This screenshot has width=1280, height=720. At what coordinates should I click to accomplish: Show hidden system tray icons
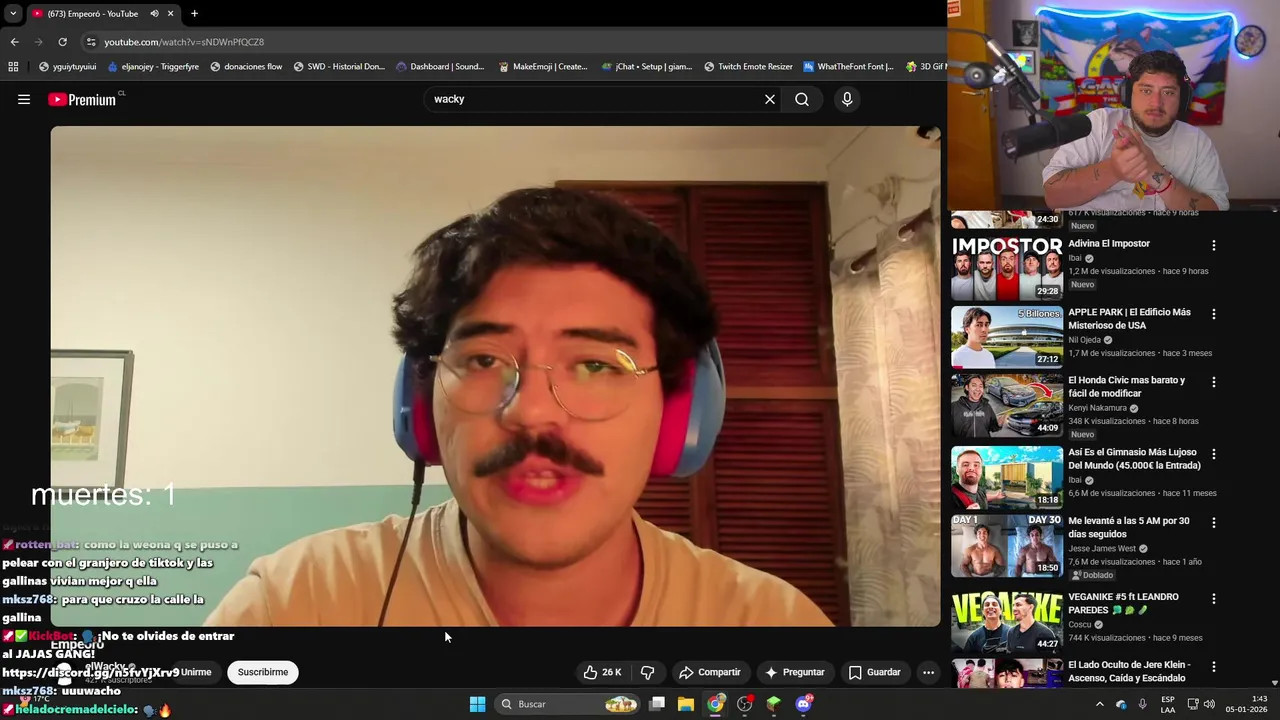pyautogui.click(x=1099, y=704)
